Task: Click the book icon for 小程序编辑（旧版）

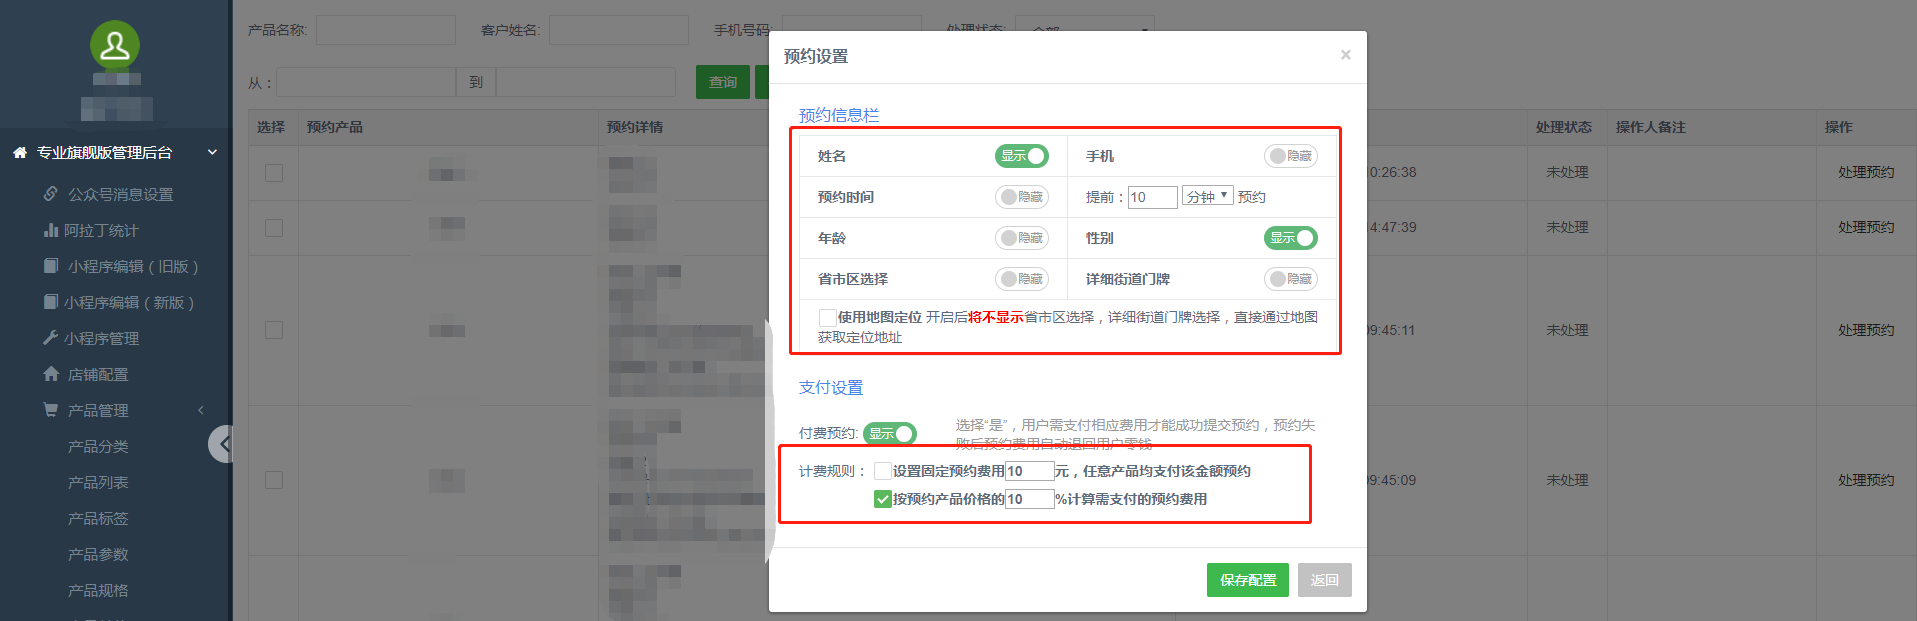Action: pyautogui.click(x=51, y=266)
